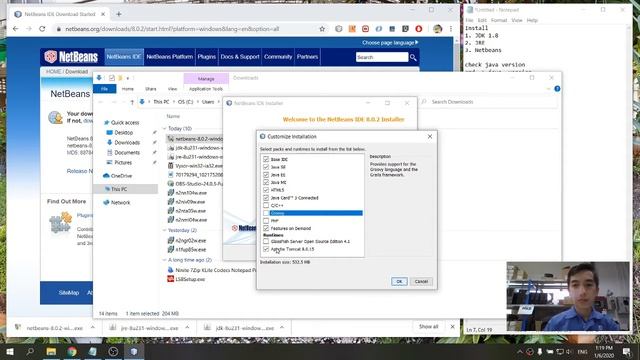
Task: Open Explorer Share ribbon tab
Action: pos(151,89)
